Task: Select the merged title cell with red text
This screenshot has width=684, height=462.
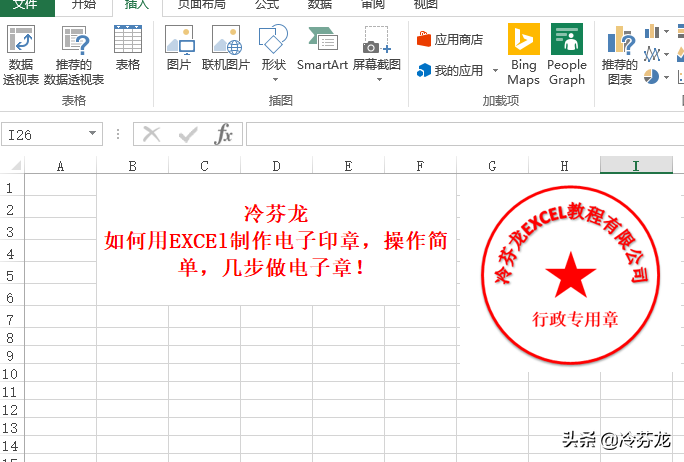Action: (x=276, y=240)
